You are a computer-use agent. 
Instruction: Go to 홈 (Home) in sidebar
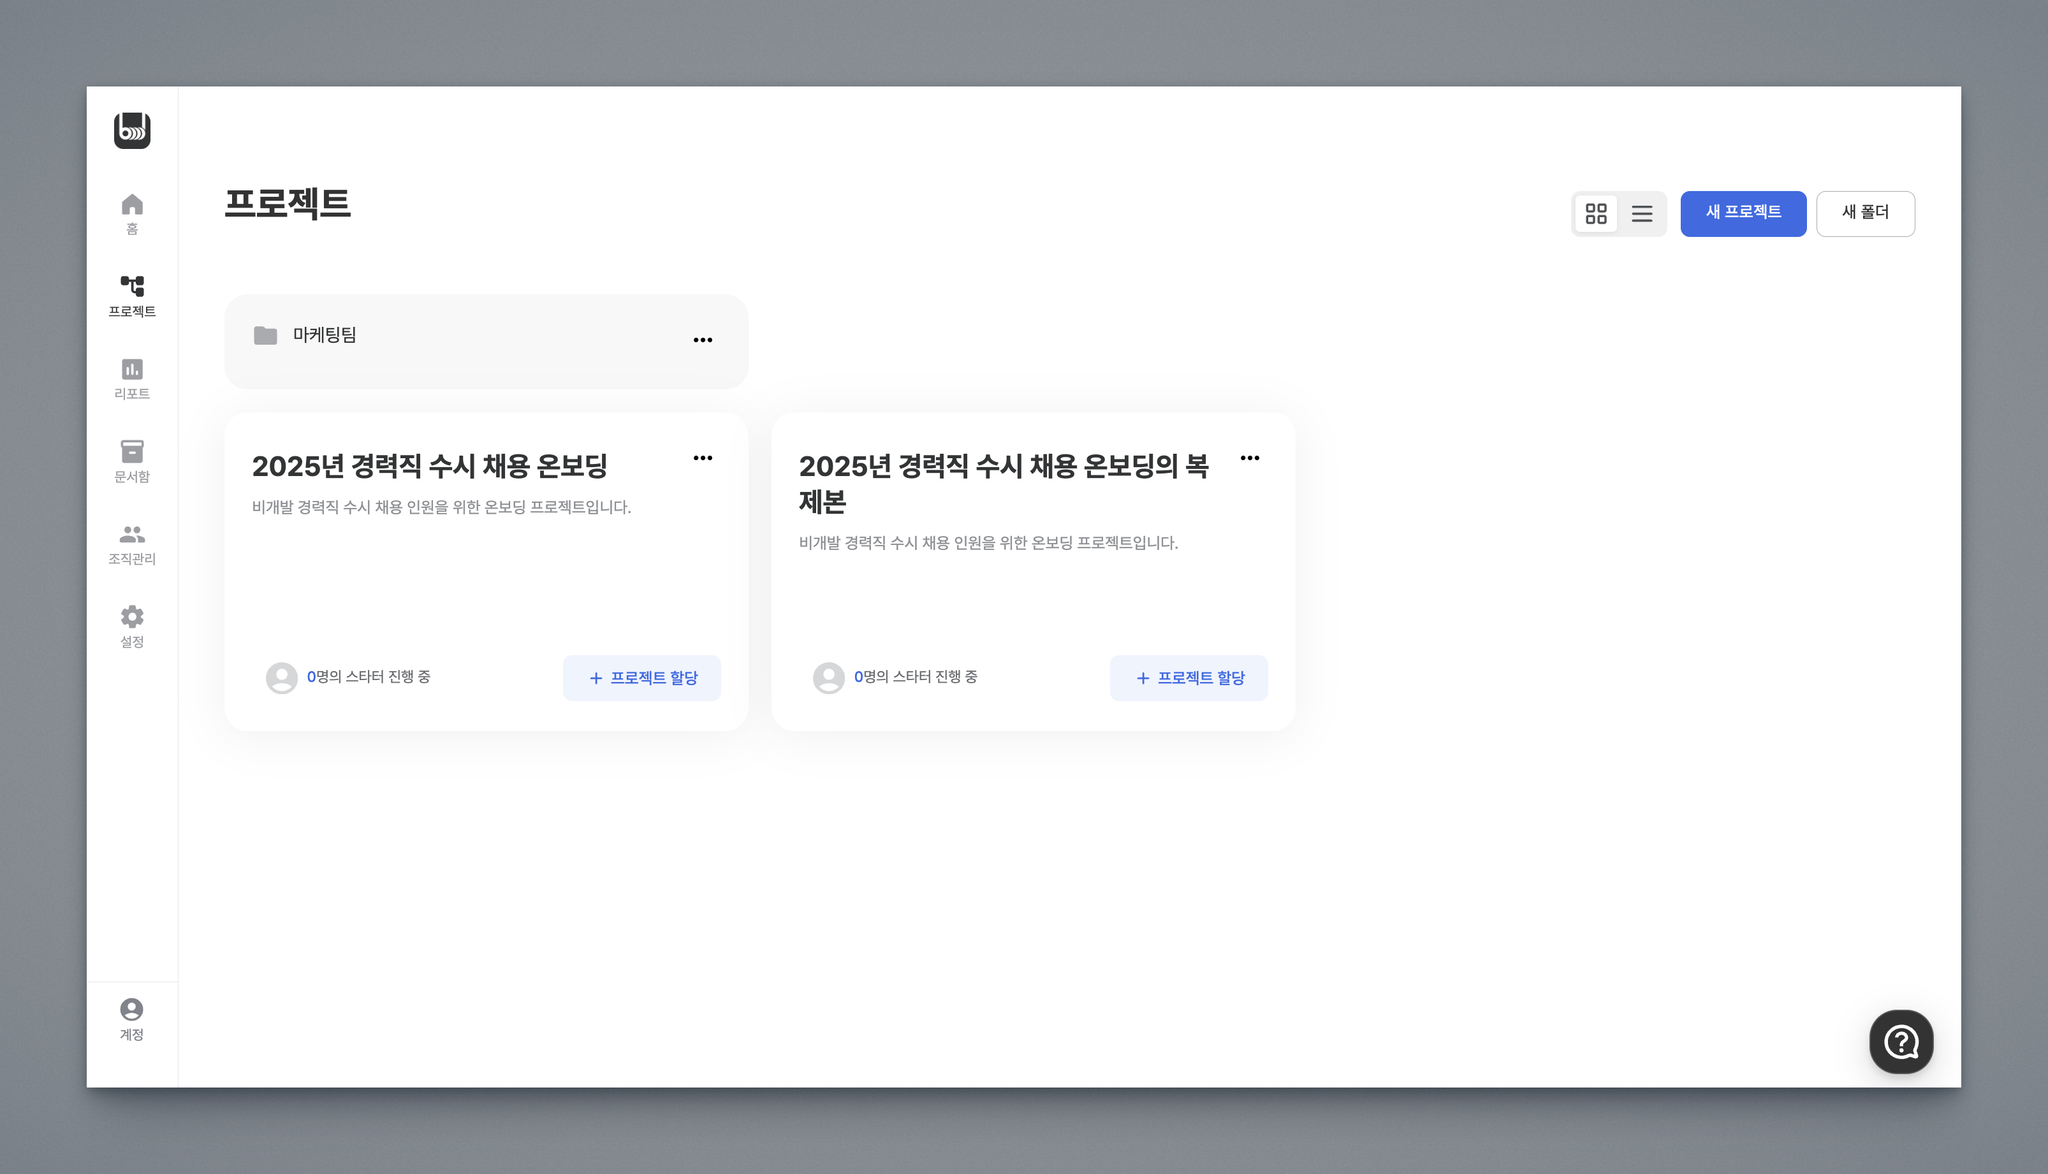tap(132, 214)
